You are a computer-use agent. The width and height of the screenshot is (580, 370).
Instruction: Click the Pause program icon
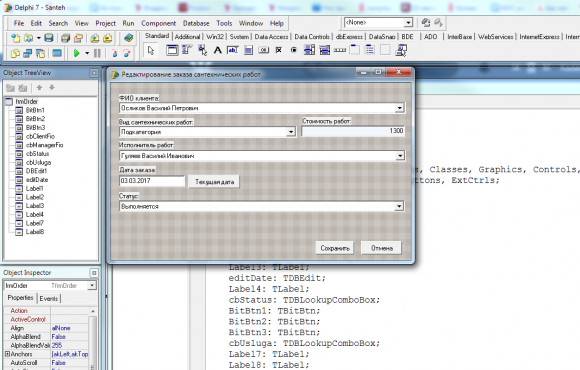point(97,53)
